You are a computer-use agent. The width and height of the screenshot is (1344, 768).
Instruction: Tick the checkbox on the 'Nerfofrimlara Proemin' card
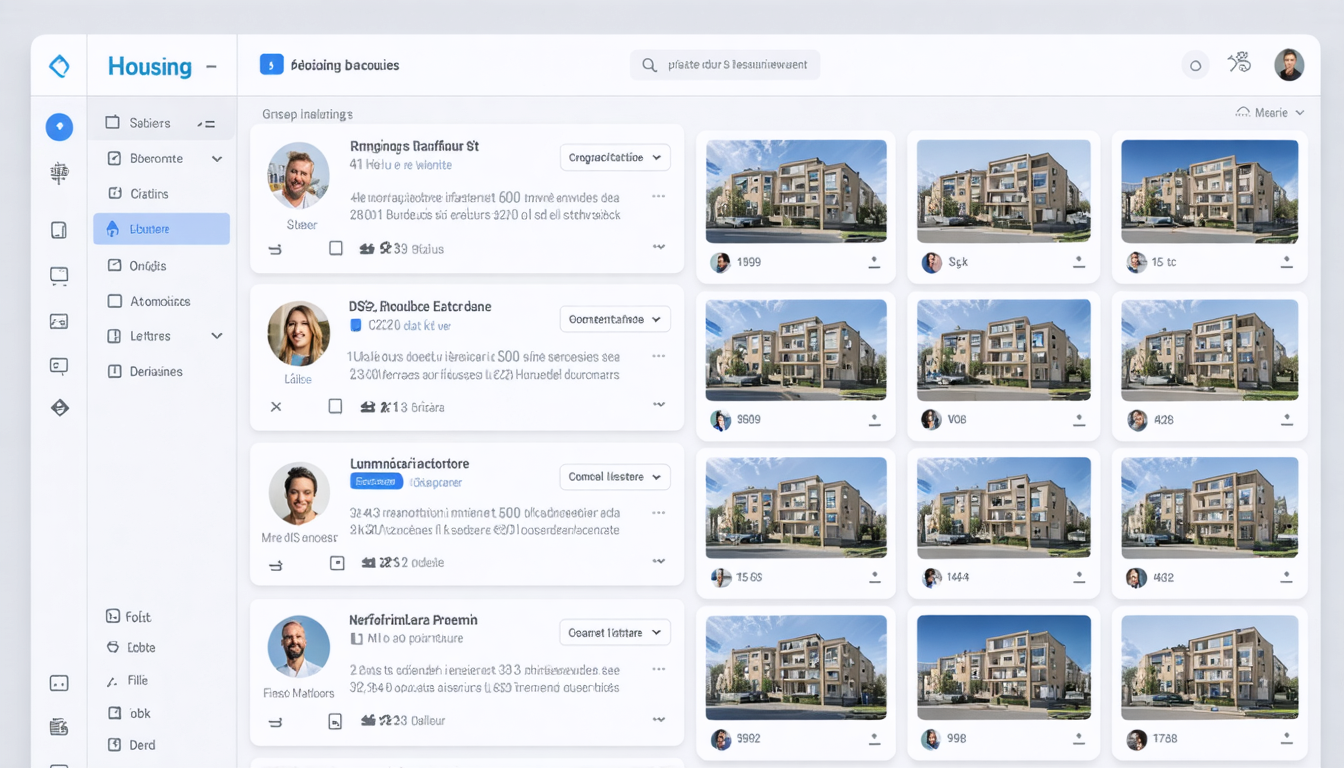(x=335, y=720)
